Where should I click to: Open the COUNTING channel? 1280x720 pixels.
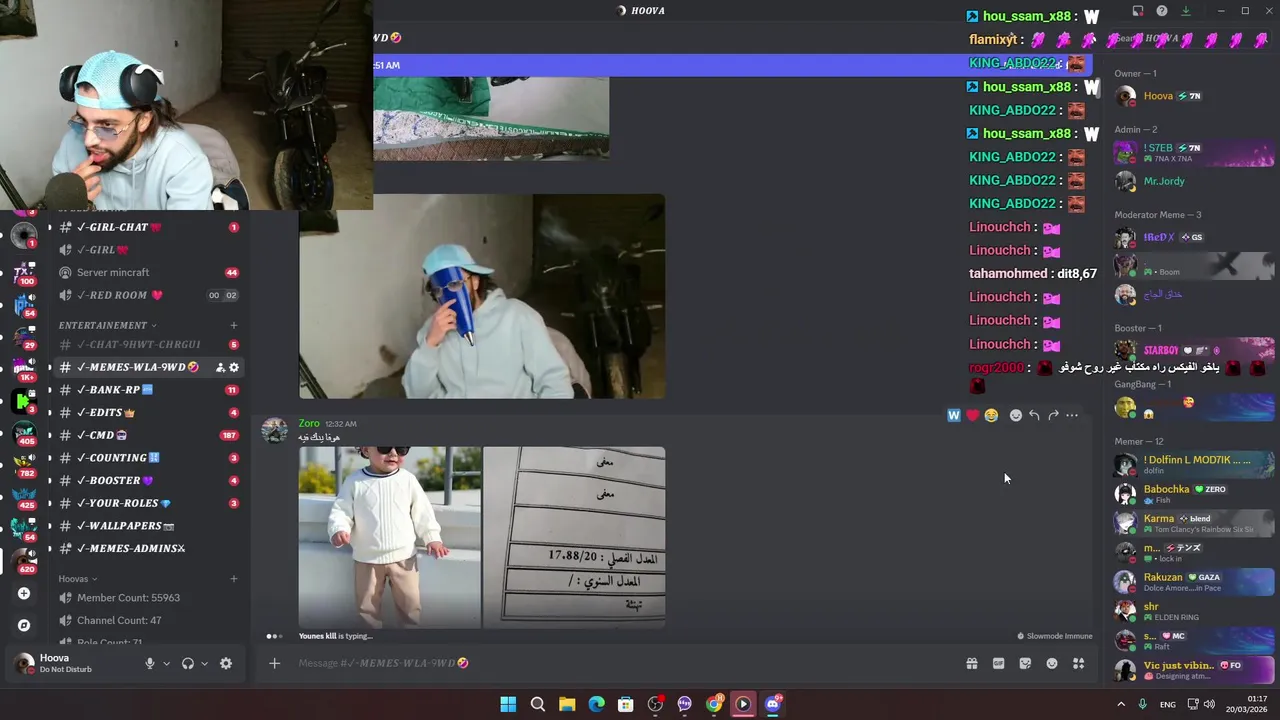148,458
